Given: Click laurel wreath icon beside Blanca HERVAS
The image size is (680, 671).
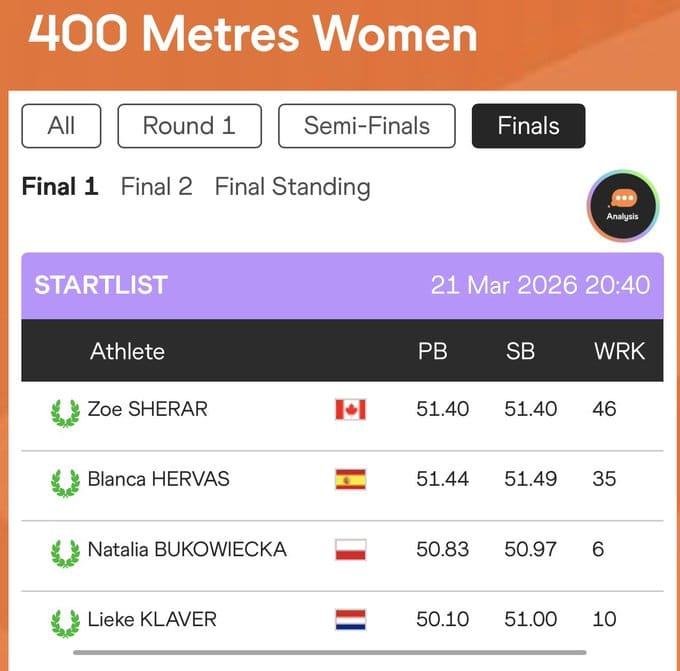Looking at the screenshot, I should click(x=65, y=482).
